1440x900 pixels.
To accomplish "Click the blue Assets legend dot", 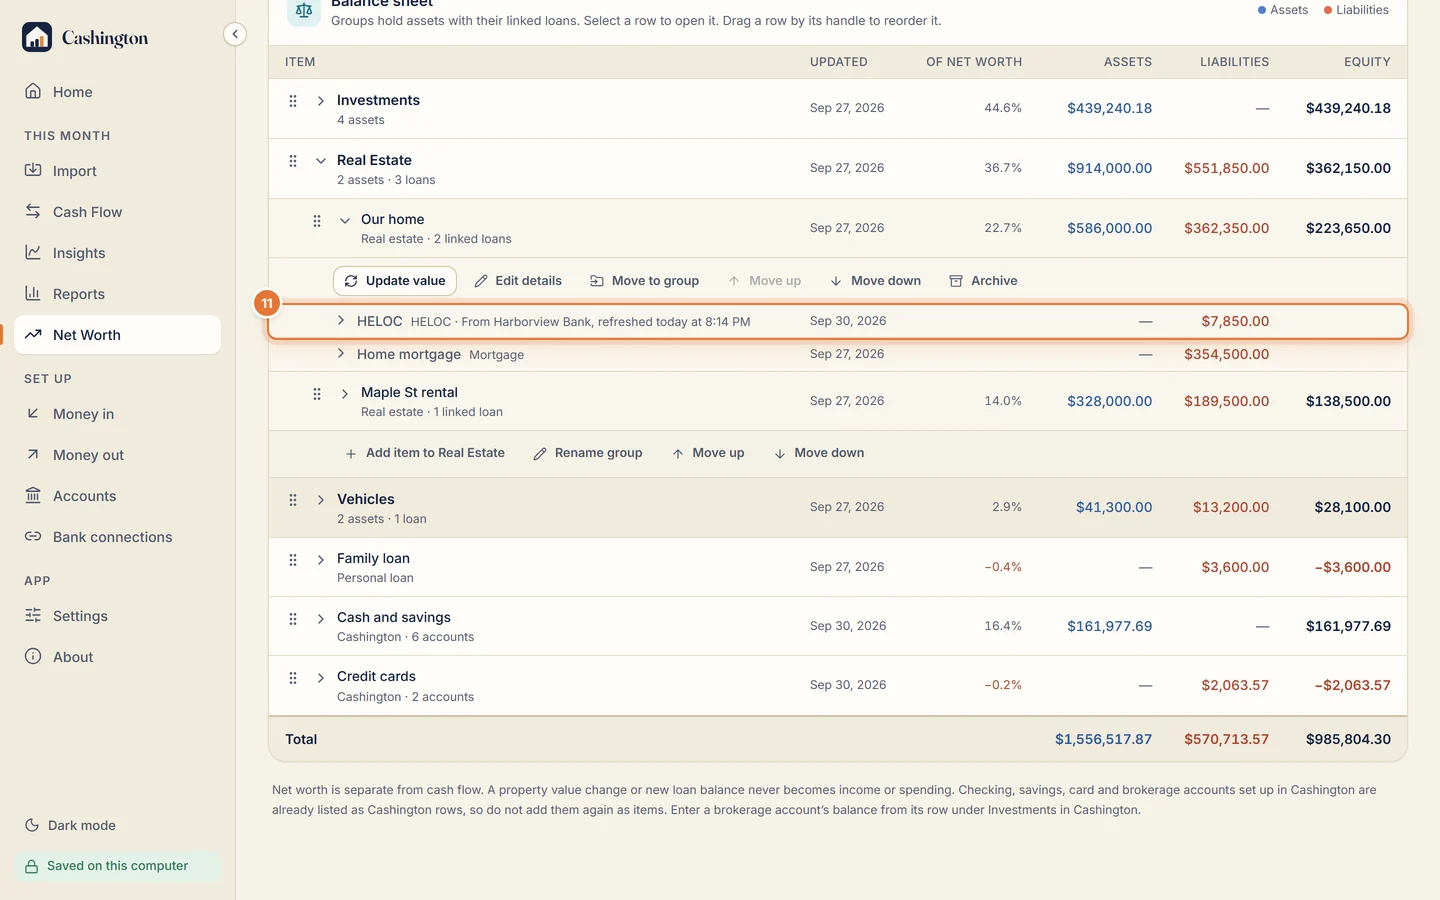I will tap(1262, 10).
